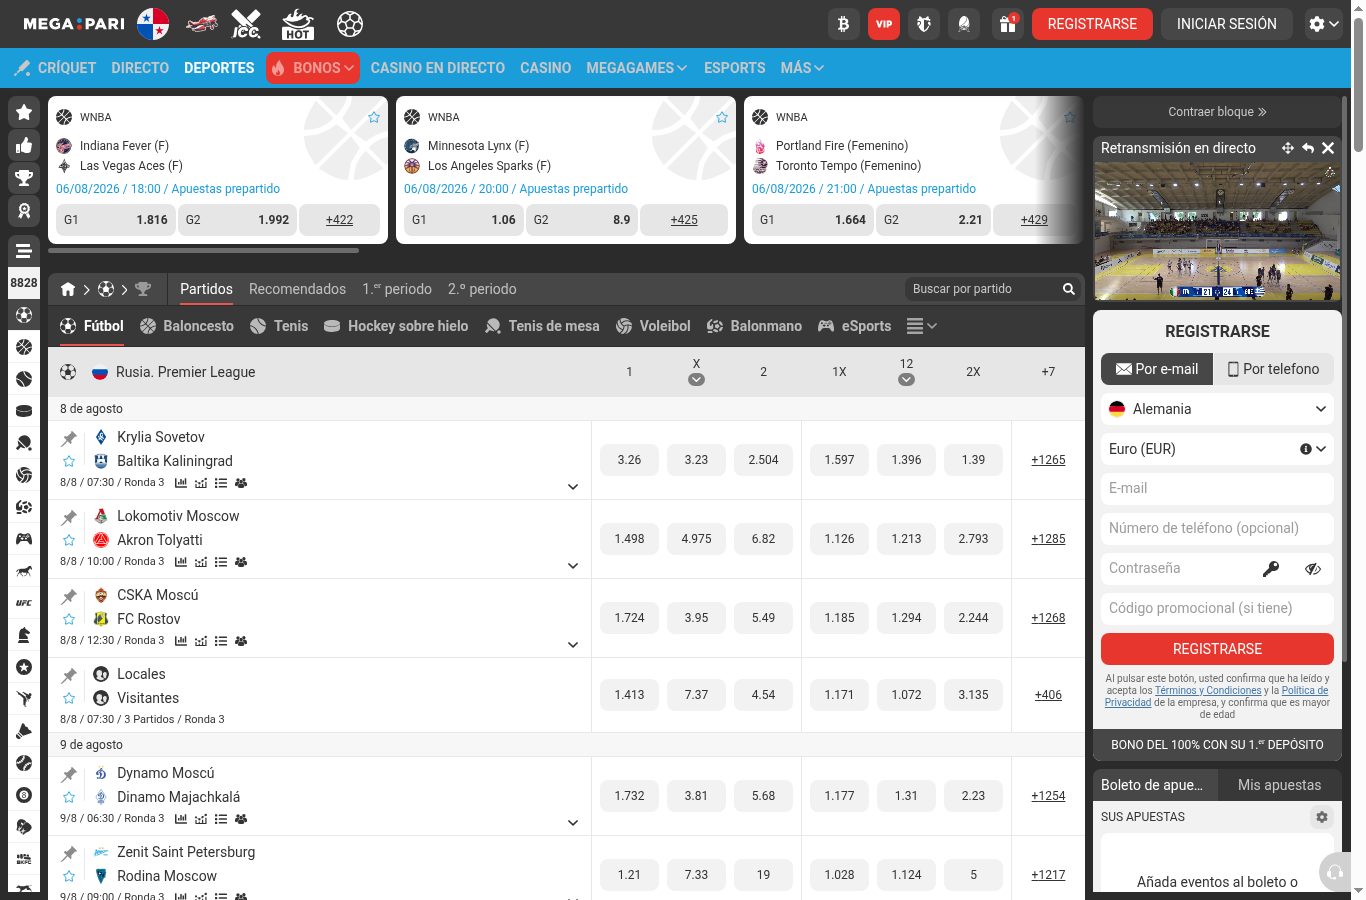Select registration Por e-mail option
Screen dimensions: 1366x900
pos(1157,369)
